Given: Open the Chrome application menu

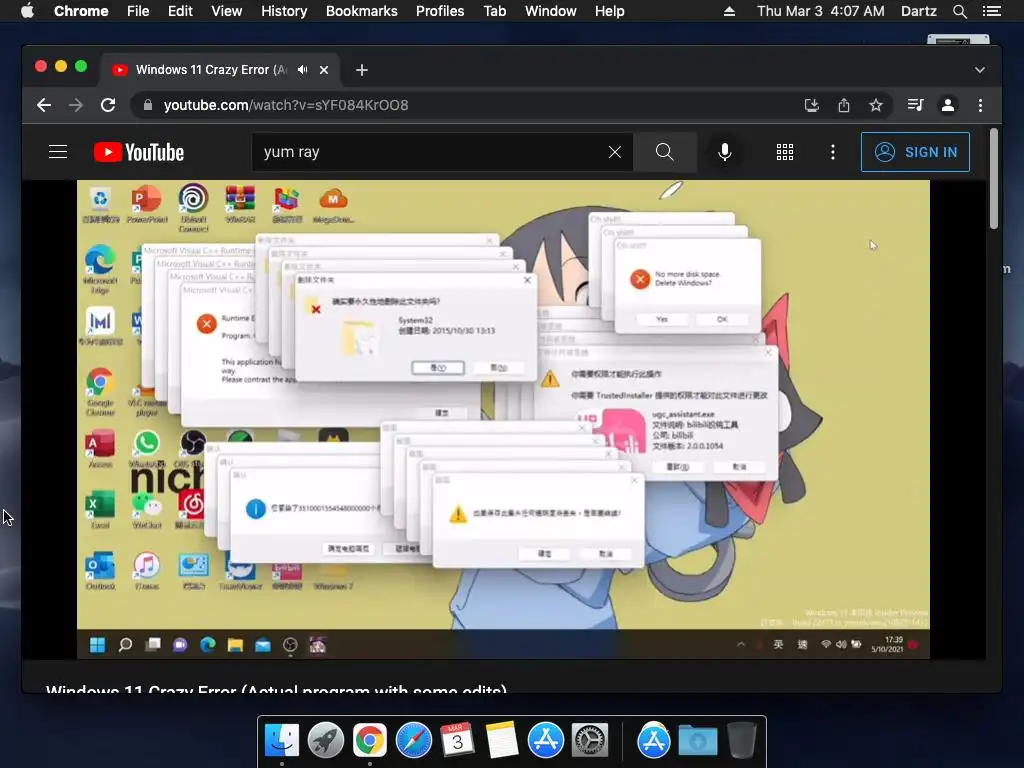Looking at the screenshot, I should (x=81, y=11).
